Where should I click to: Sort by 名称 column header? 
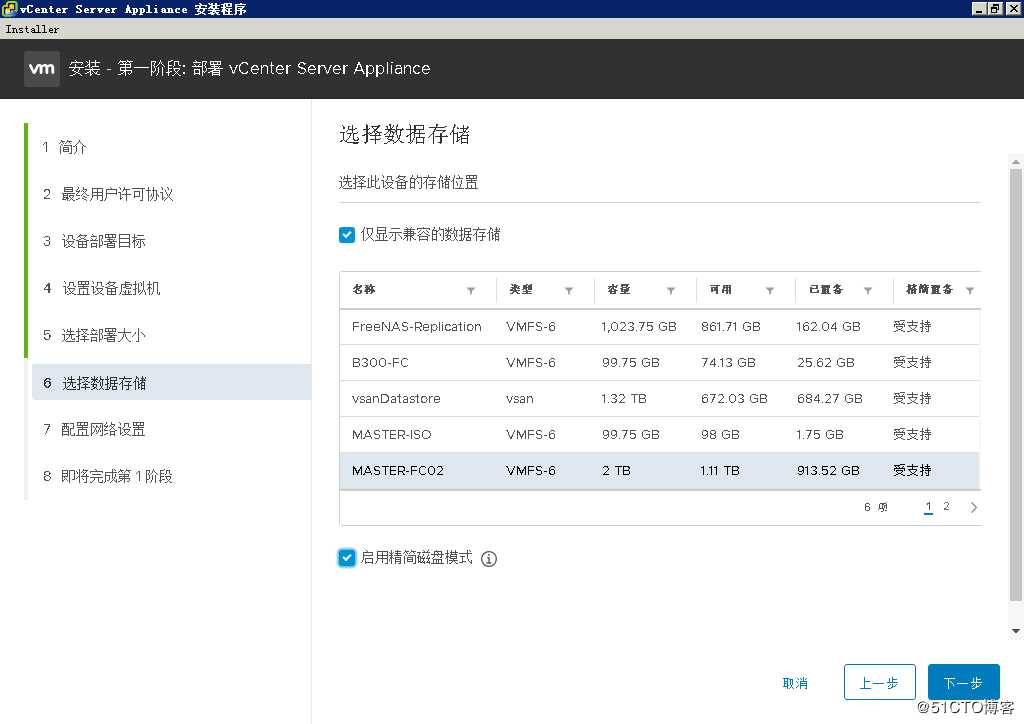pos(364,289)
